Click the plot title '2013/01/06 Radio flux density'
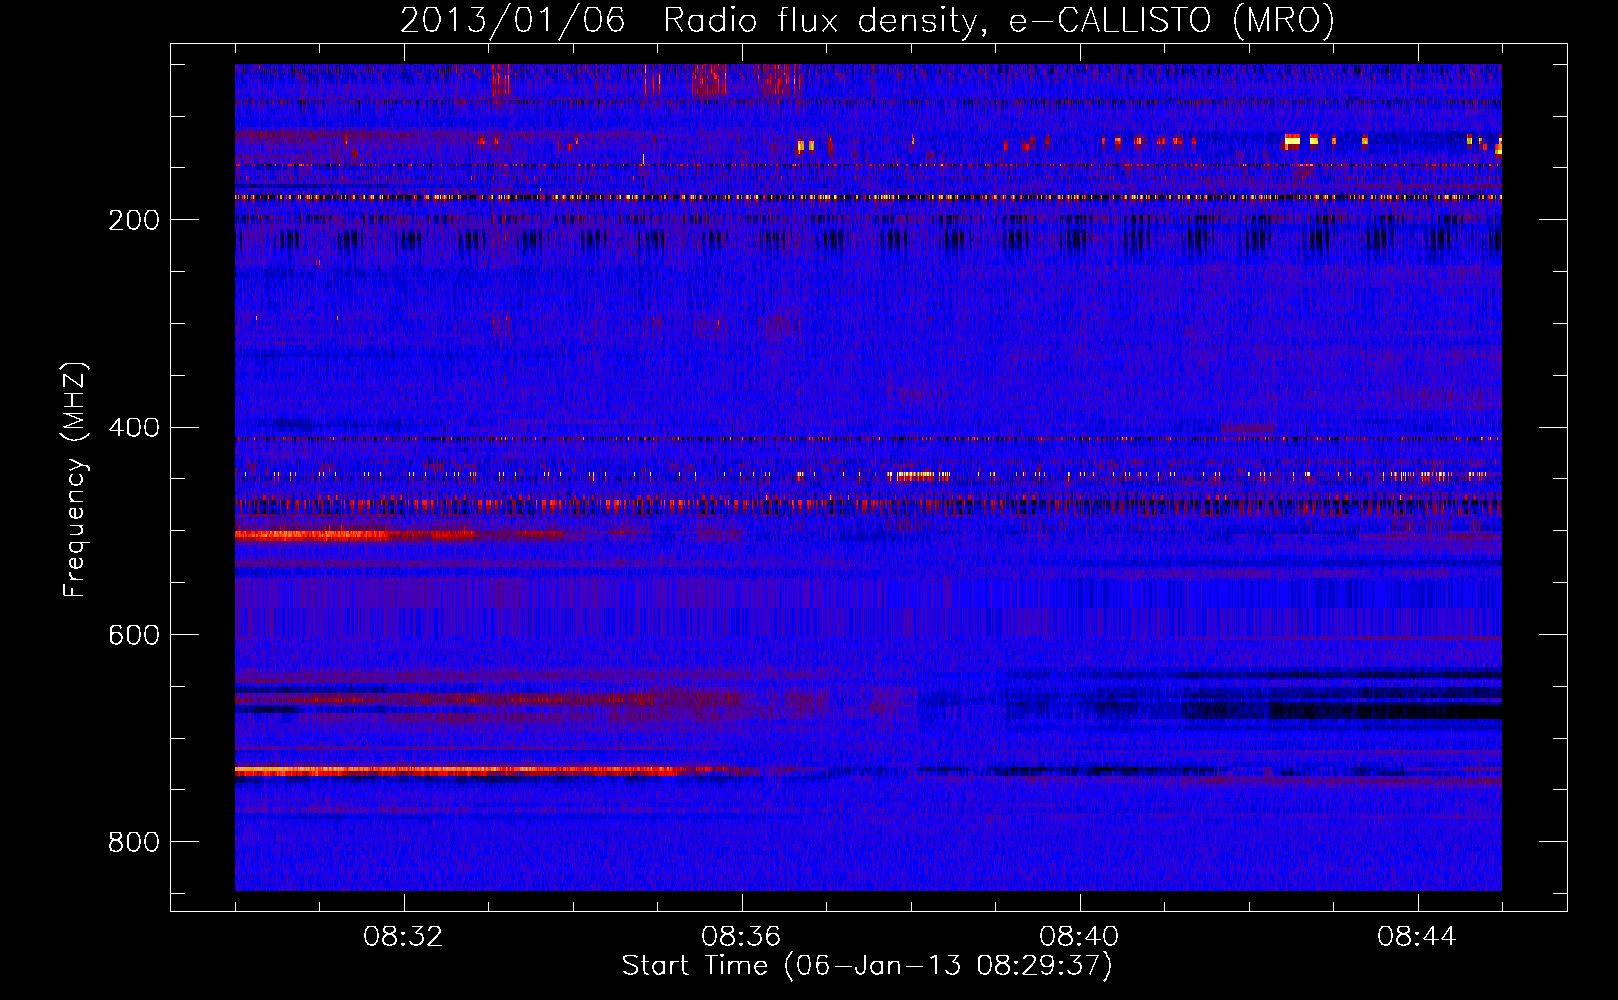Screen dimensions: 1618x1000 point(868,21)
